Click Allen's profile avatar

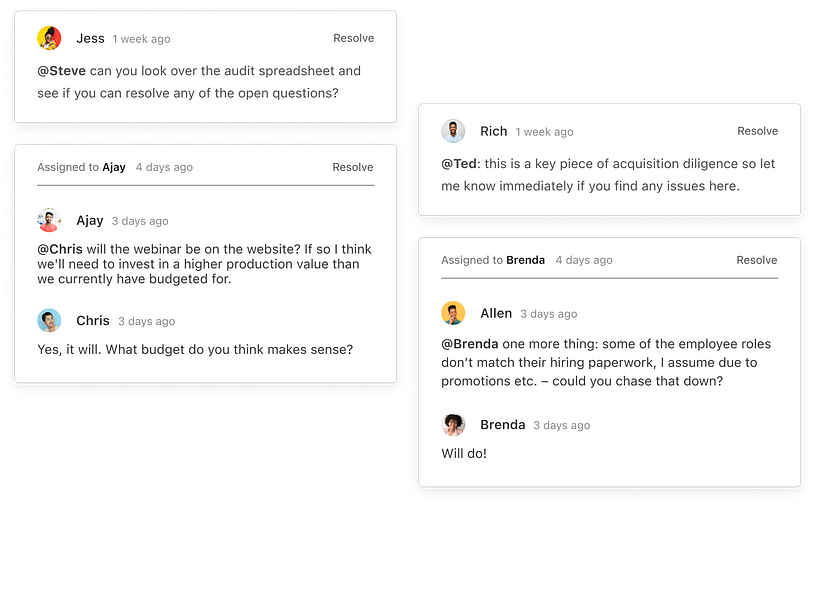click(x=453, y=313)
